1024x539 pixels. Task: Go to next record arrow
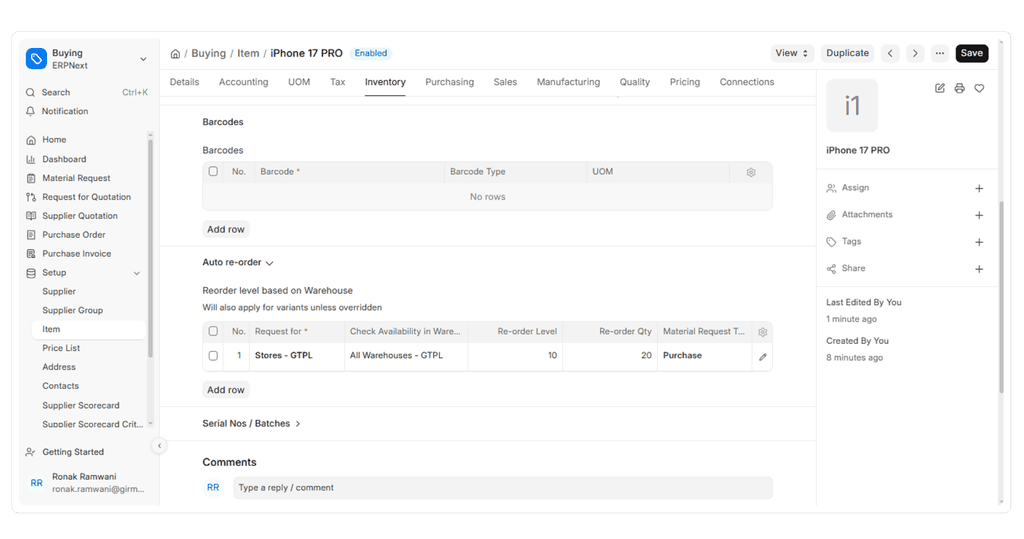pyautogui.click(x=915, y=54)
